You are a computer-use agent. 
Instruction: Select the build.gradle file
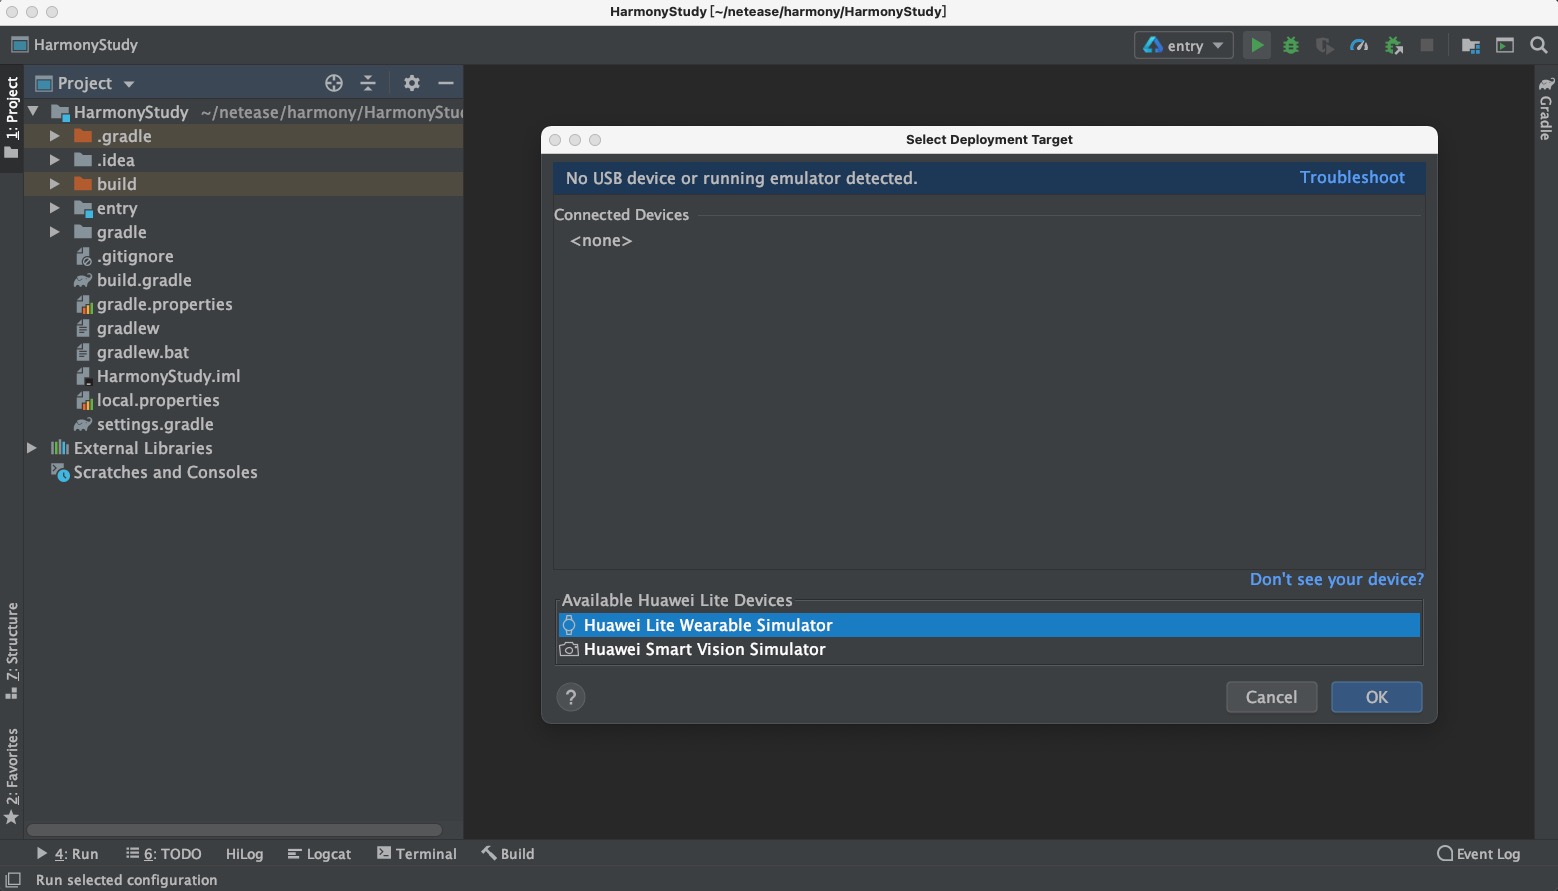coord(144,280)
